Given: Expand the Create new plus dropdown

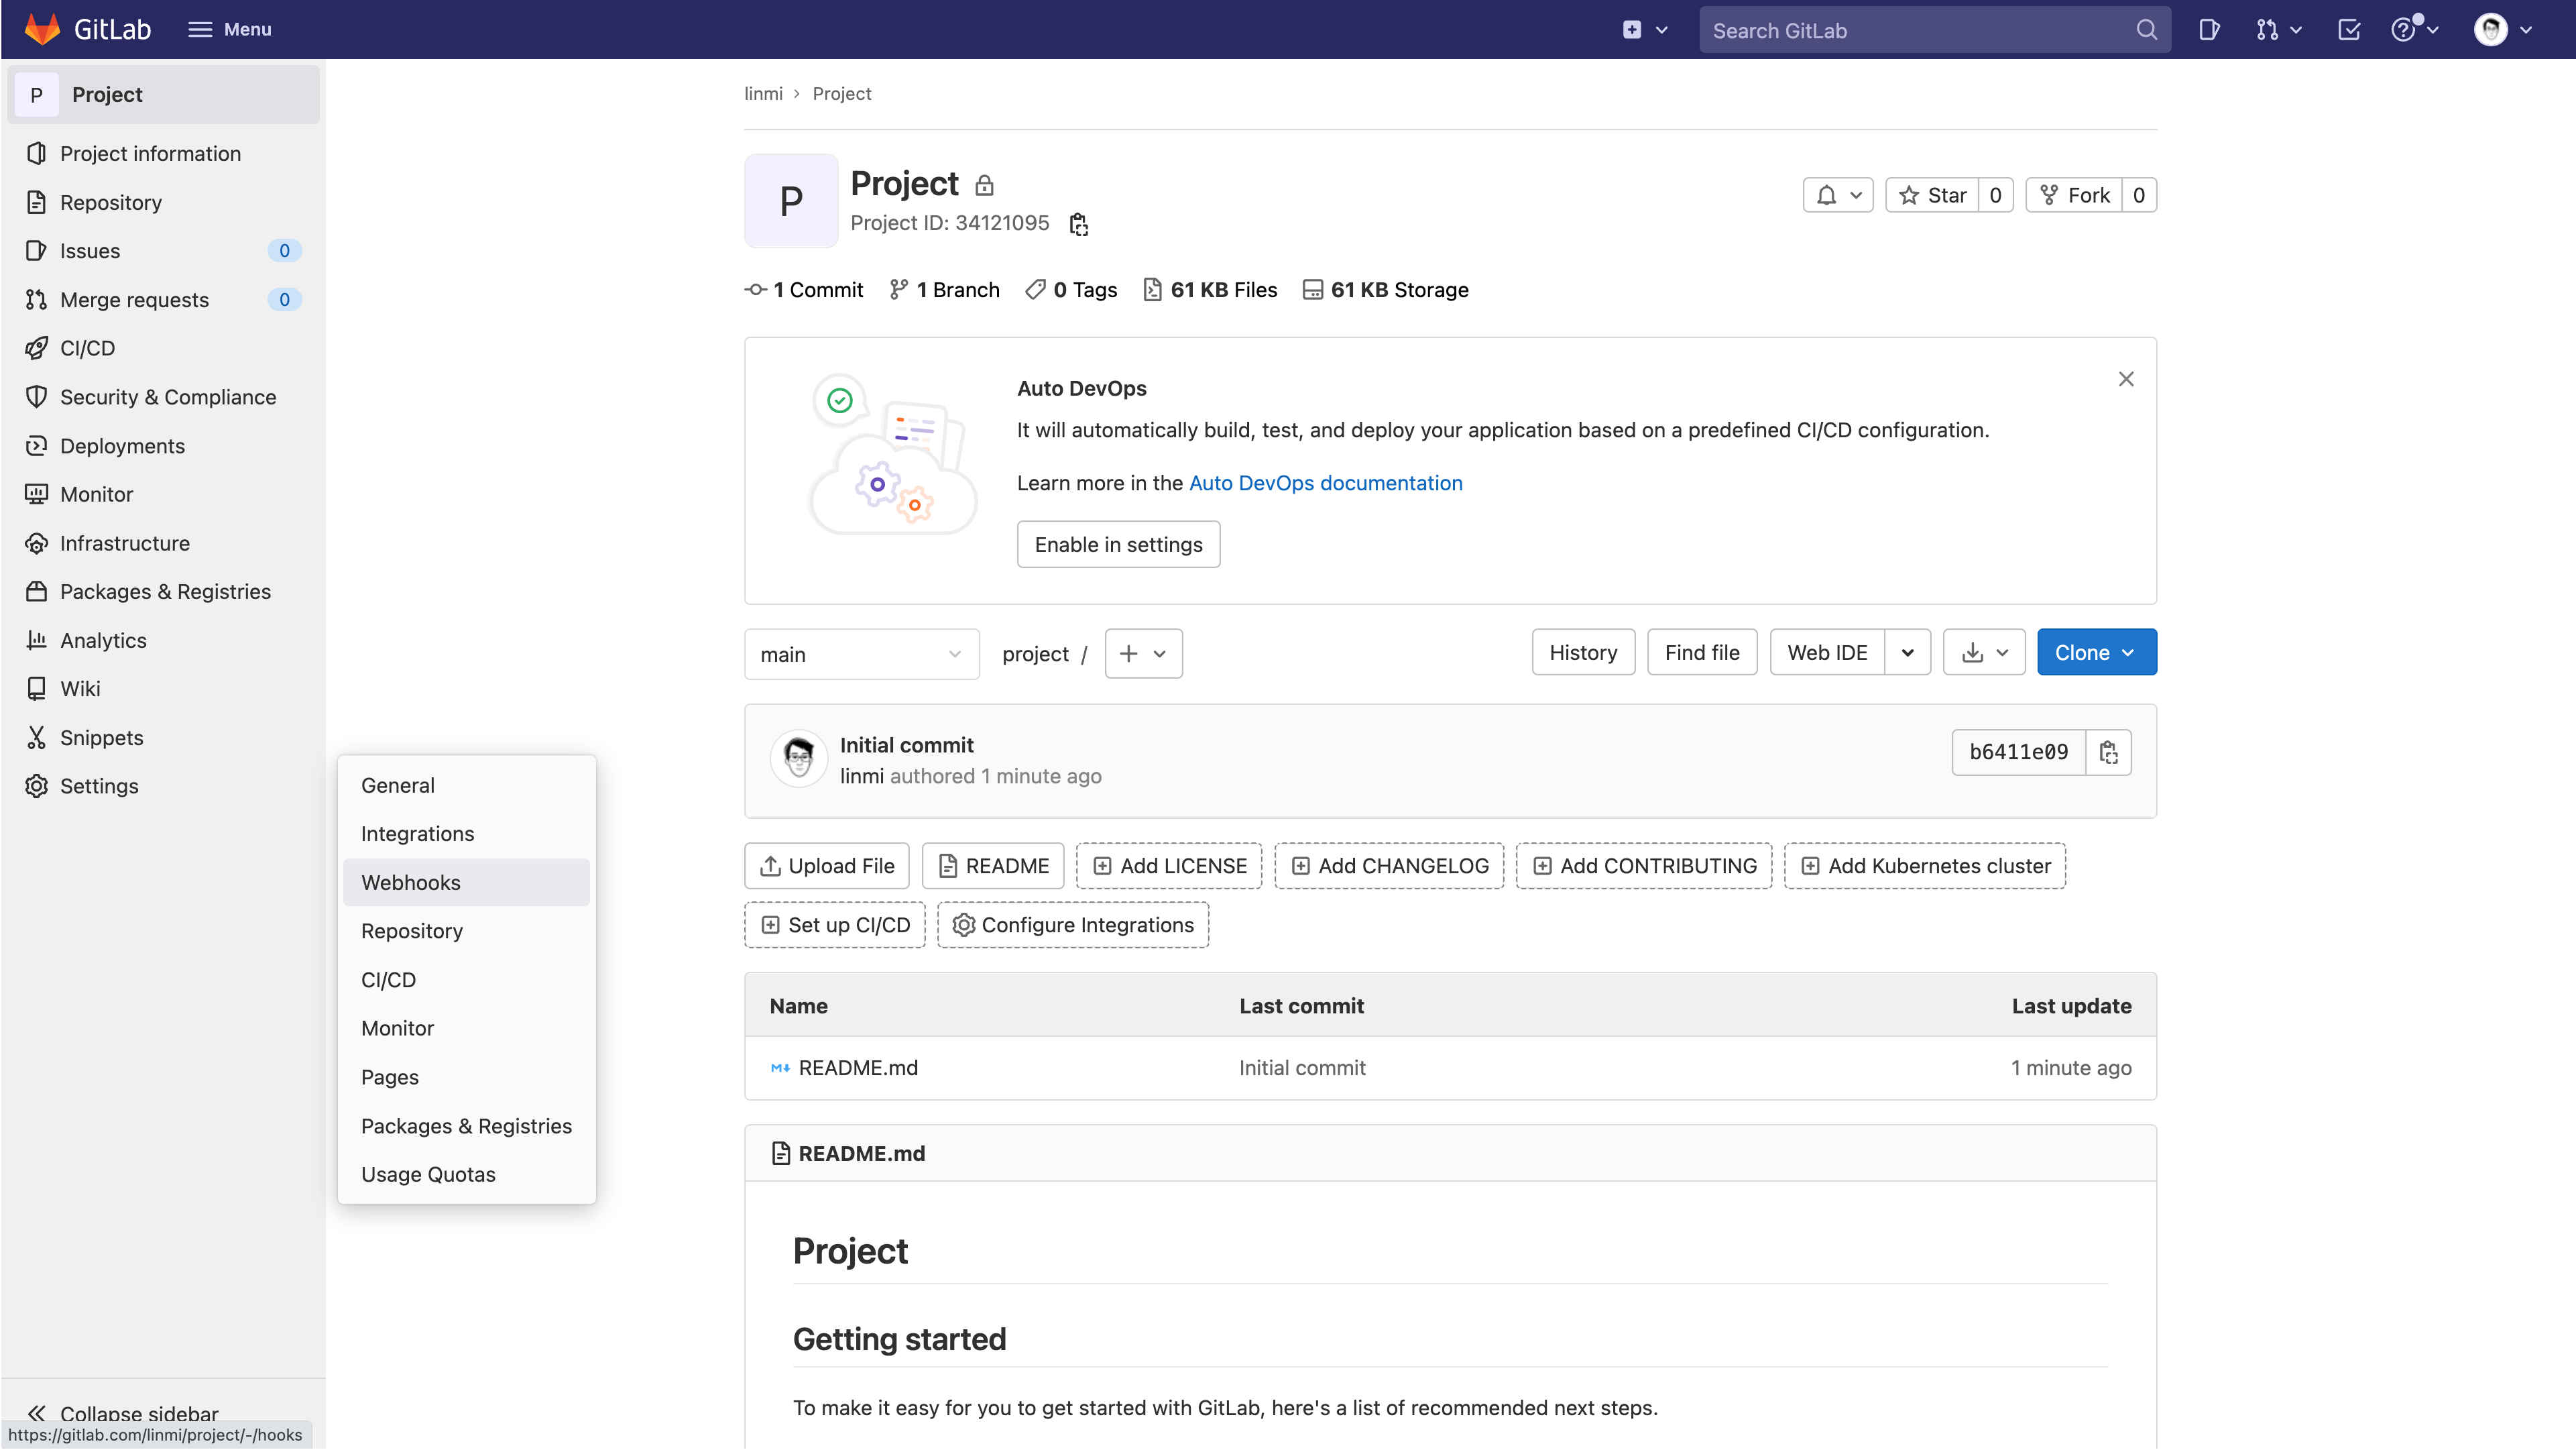Looking at the screenshot, I should coord(1644,30).
